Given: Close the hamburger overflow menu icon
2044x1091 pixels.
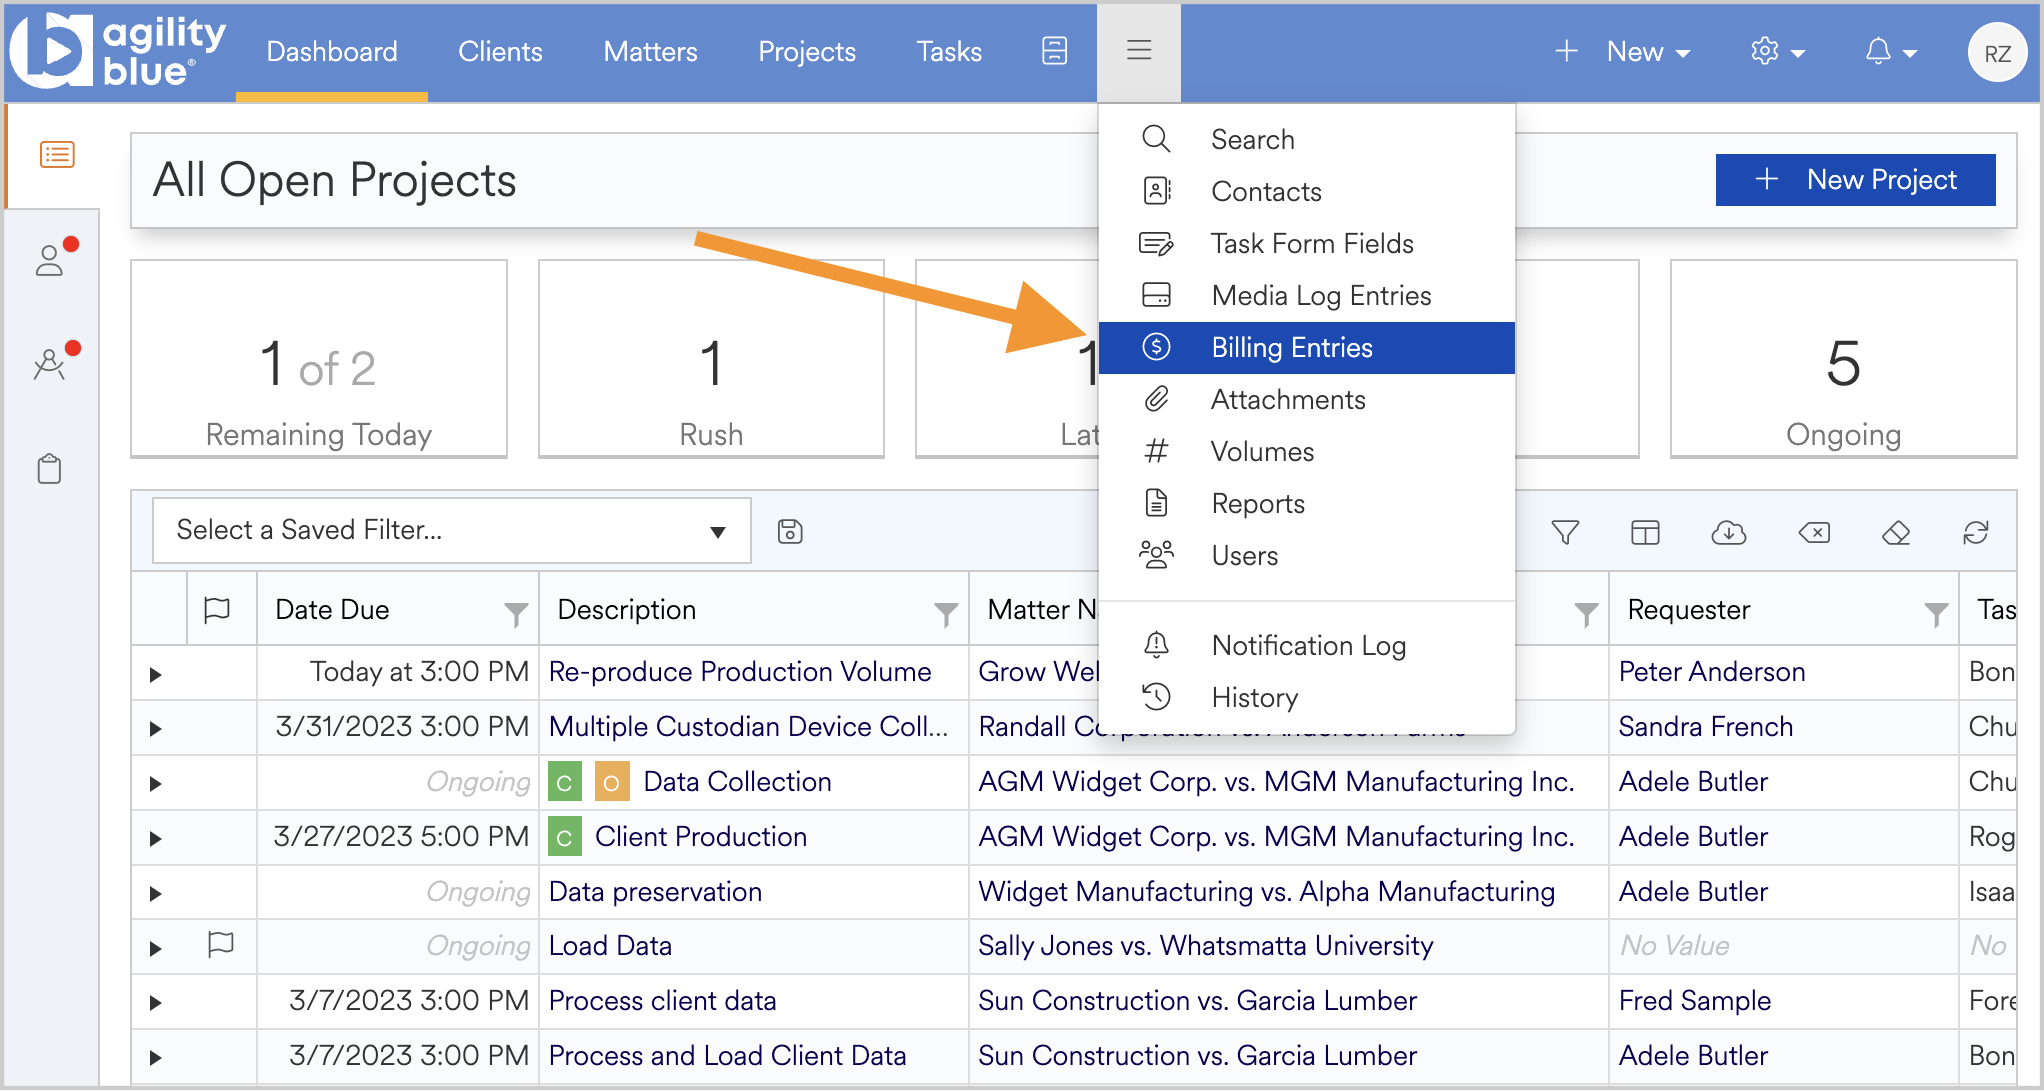Looking at the screenshot, I should click(1139, 51).
